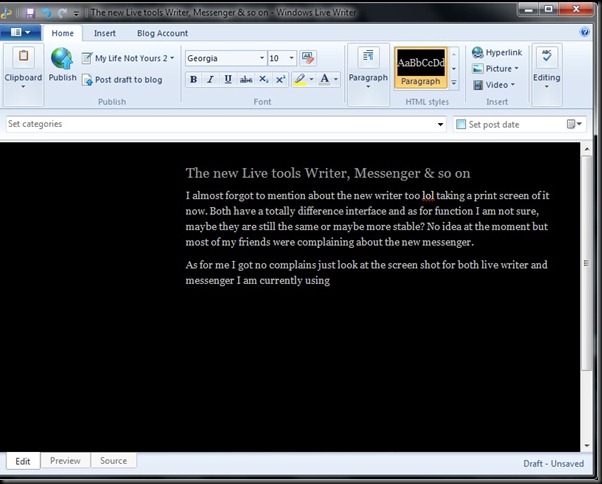The height and width of the screenshot is (484, 602).
Task: Toggle bold formatting
Action: pyautogui.click(x=194, y=79)
